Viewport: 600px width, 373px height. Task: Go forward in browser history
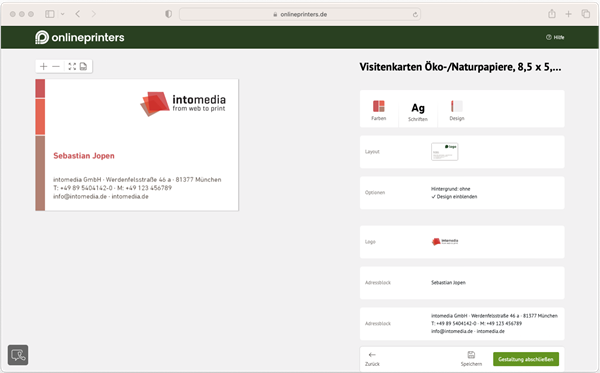(94, 14)
